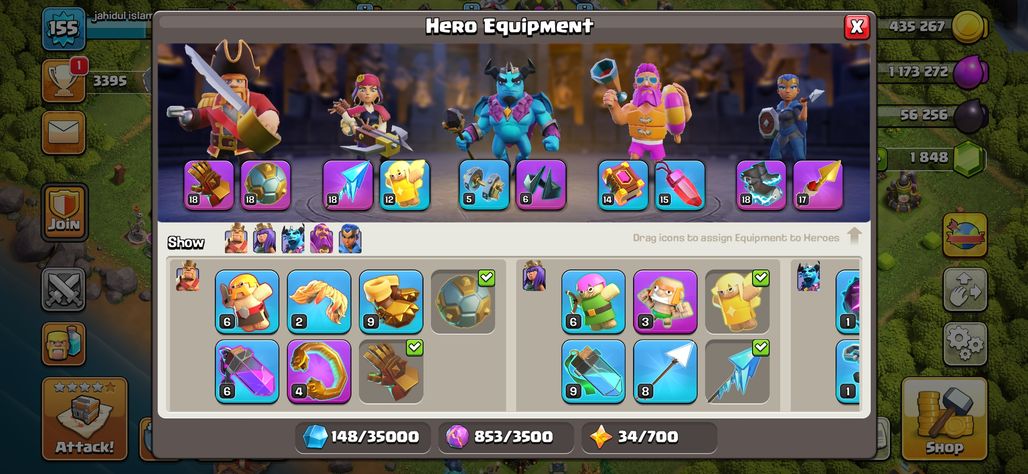
Task: Select the Royal Champion's Rocket Spear slot
Action: click(x=818, y=186)
